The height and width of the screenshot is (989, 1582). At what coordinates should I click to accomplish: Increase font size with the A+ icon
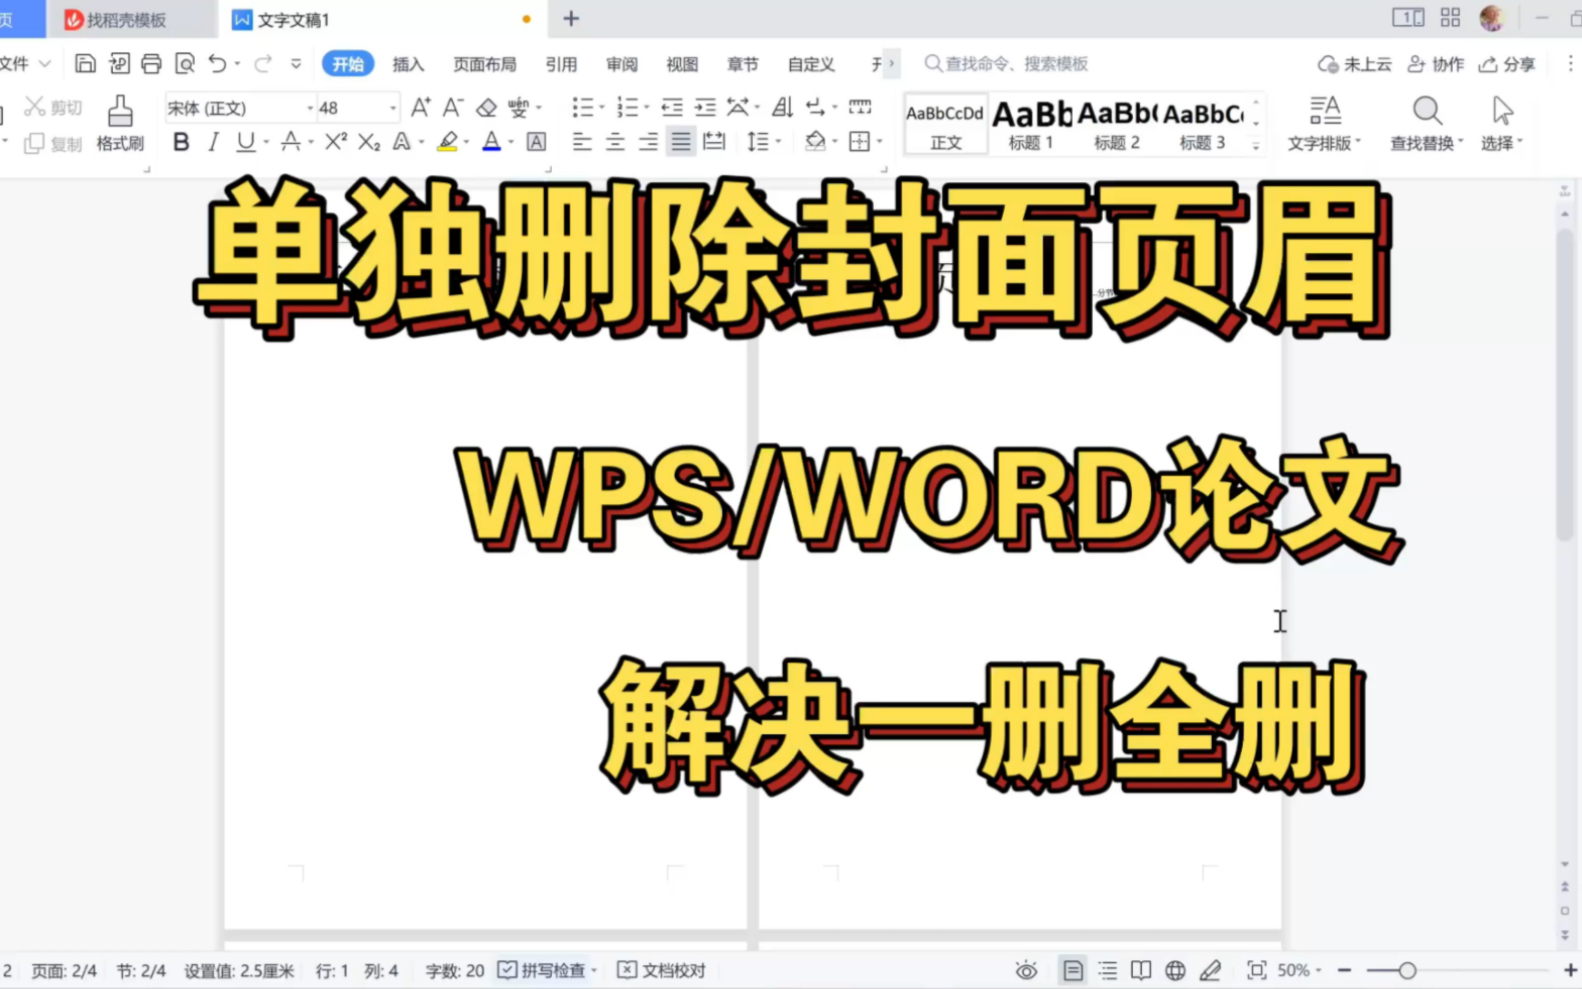click(420, 107)
